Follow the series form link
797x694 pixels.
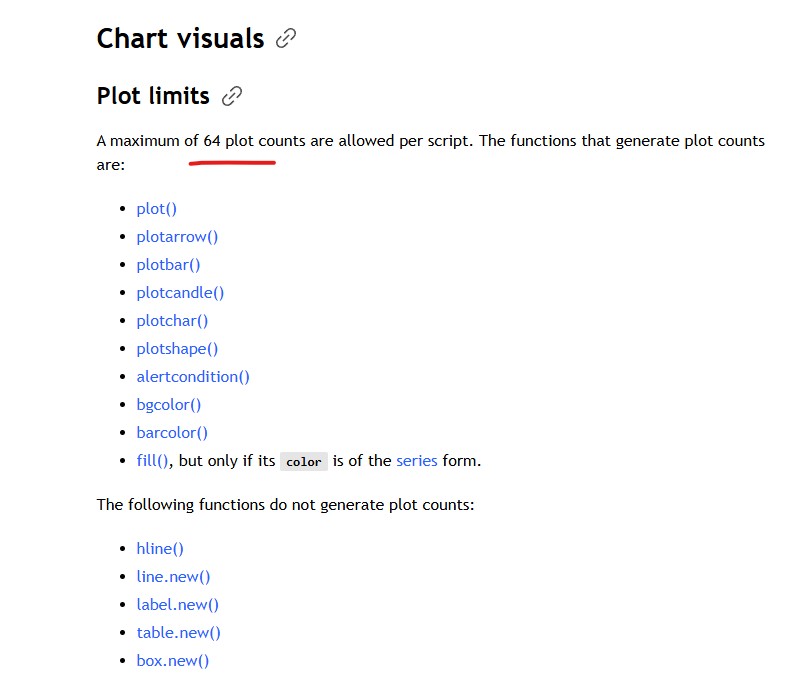416,461
